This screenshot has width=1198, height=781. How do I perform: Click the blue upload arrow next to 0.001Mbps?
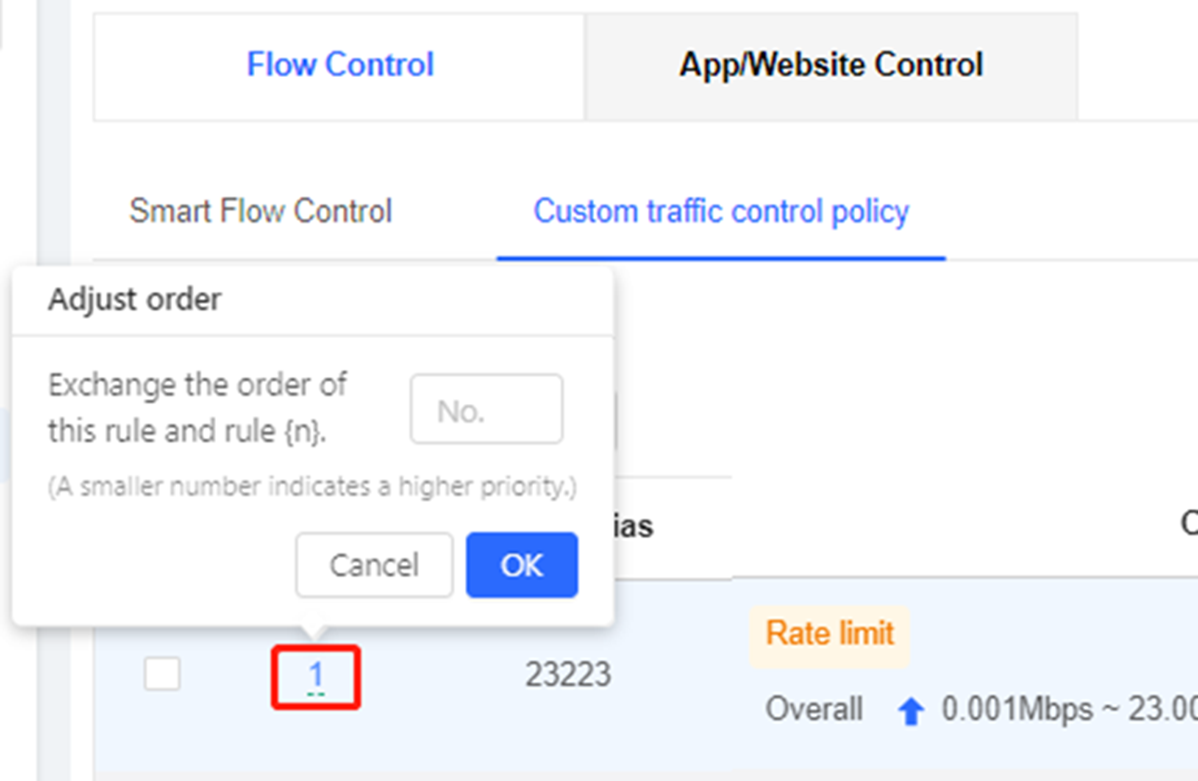909,709
